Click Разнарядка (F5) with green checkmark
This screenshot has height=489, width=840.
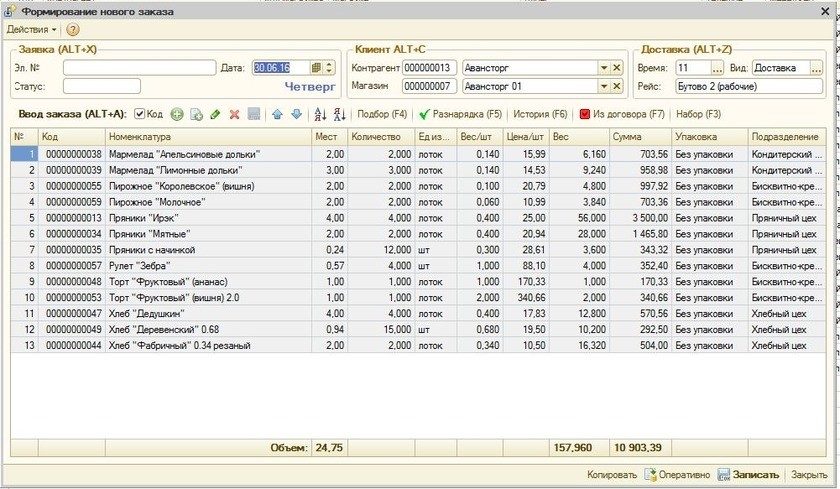460,114
